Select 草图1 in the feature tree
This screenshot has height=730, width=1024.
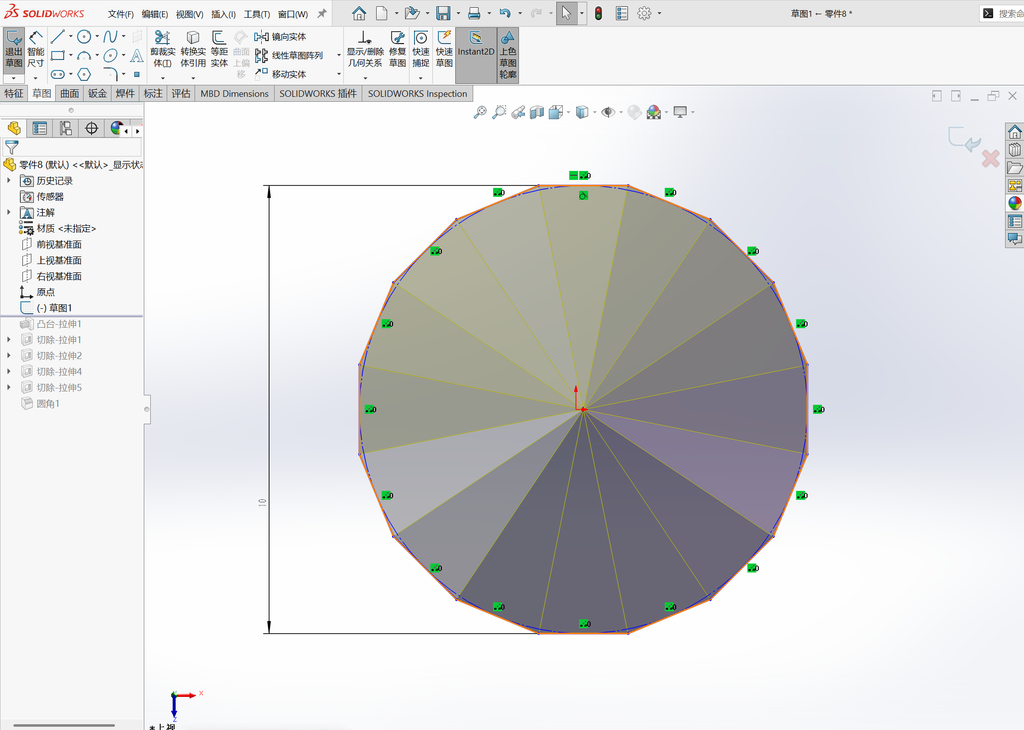point(46,308)
